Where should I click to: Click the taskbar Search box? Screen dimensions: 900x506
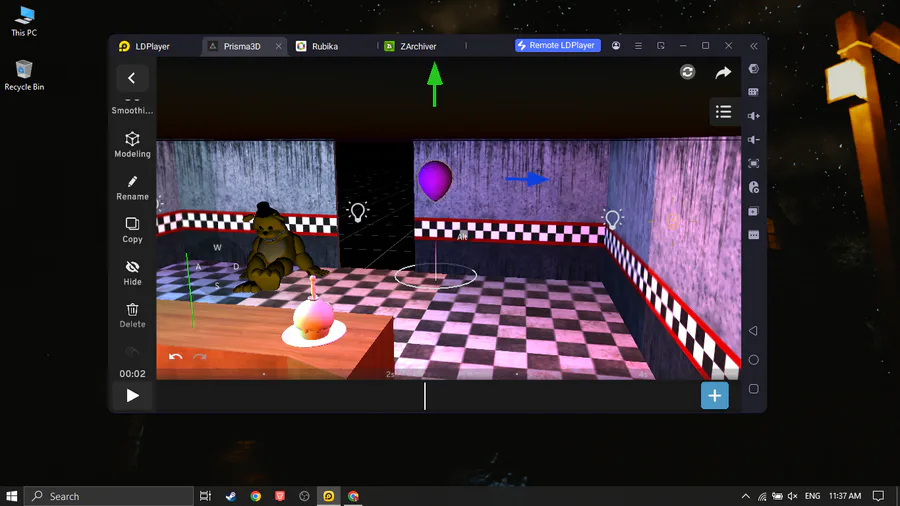[109, 496]
